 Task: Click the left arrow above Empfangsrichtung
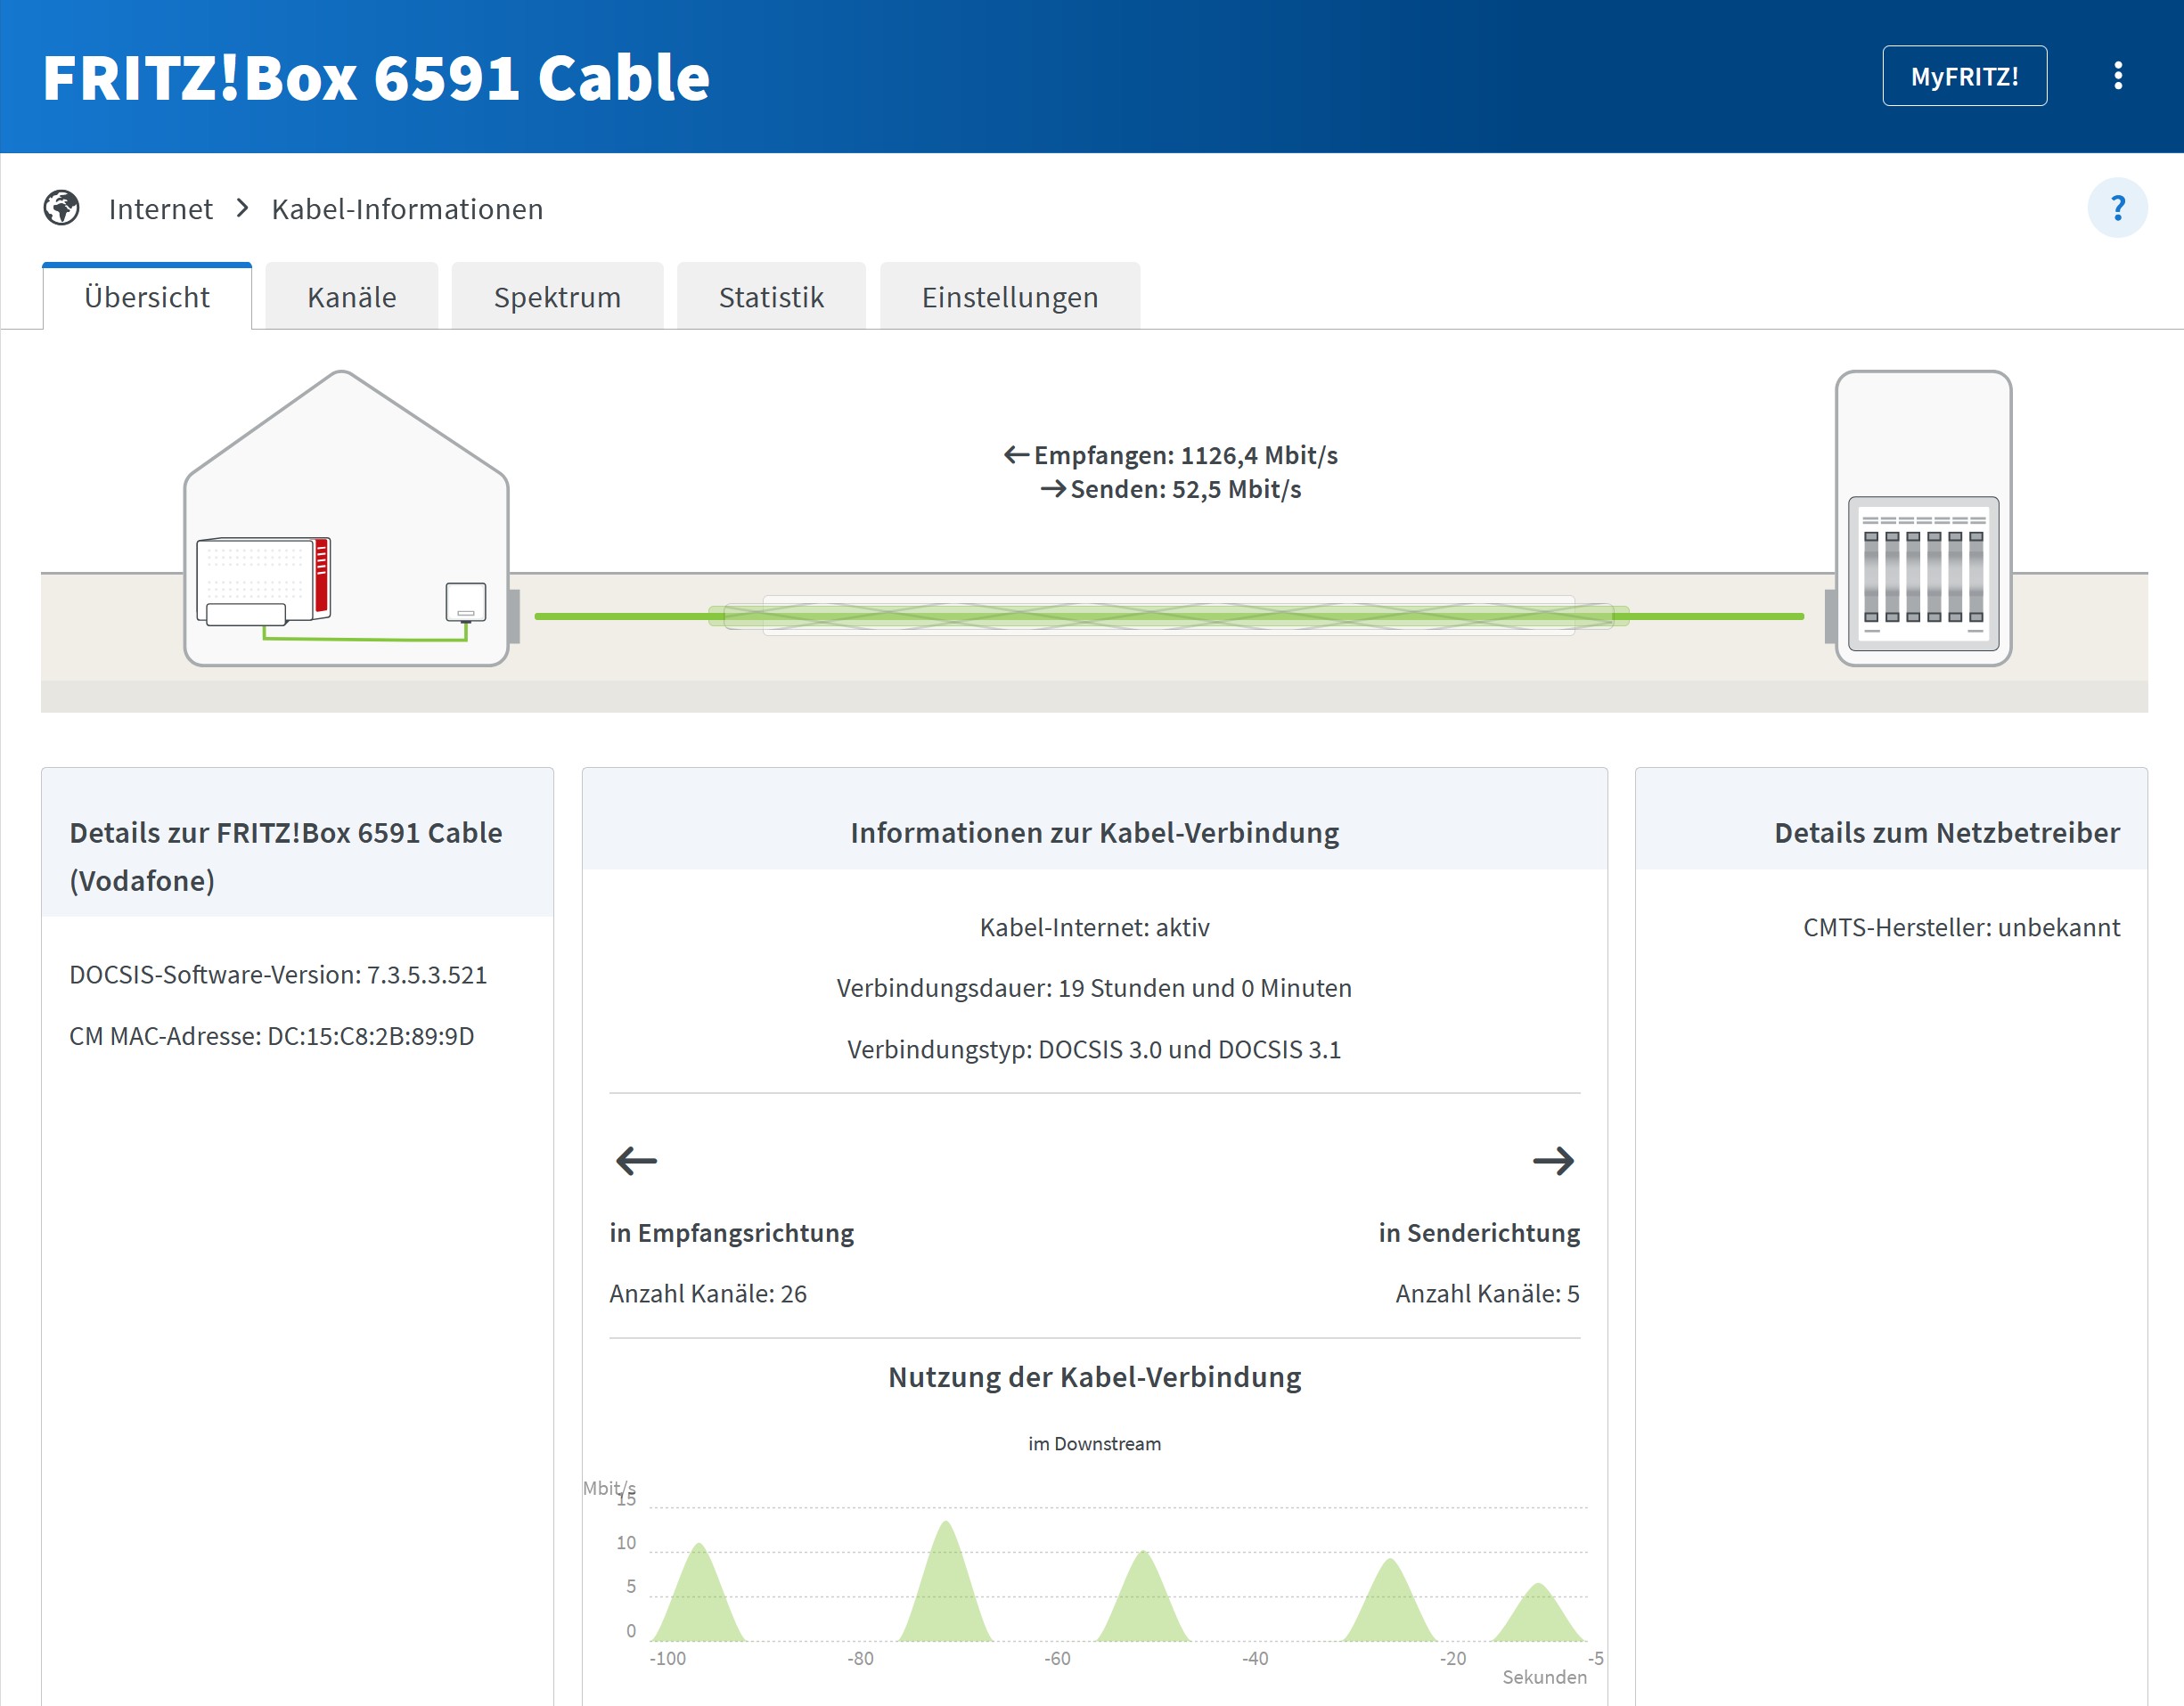[636, 1160]
